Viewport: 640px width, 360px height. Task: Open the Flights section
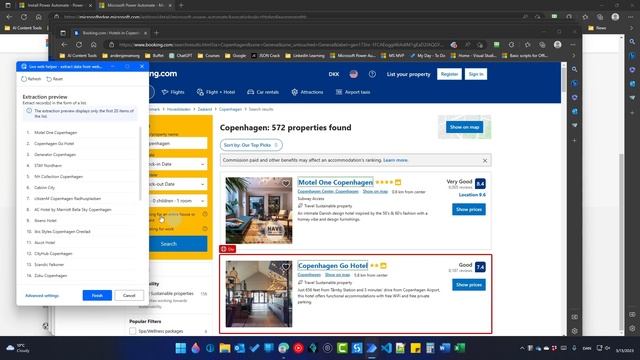[x=173, y=92]
